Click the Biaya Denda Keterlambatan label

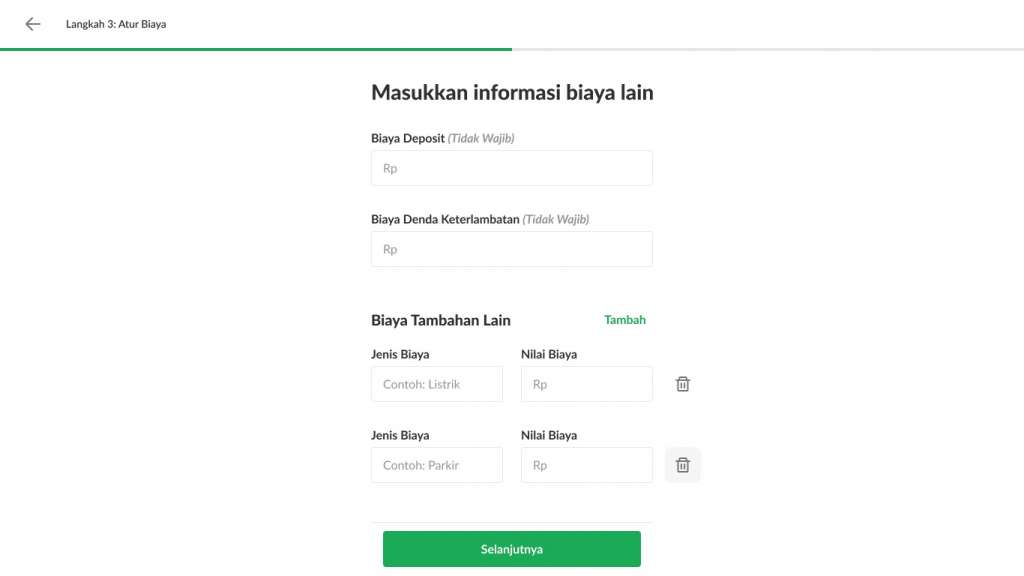pos(445,219)
